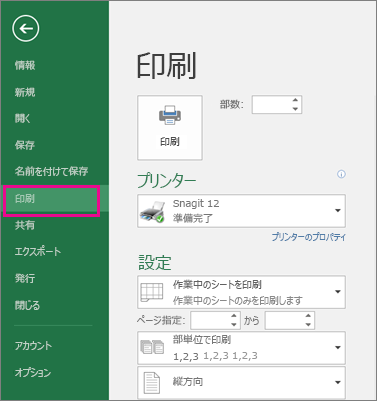Click the printer icon on the 印刷 button
377x401 pixels.
pos(170,115)
